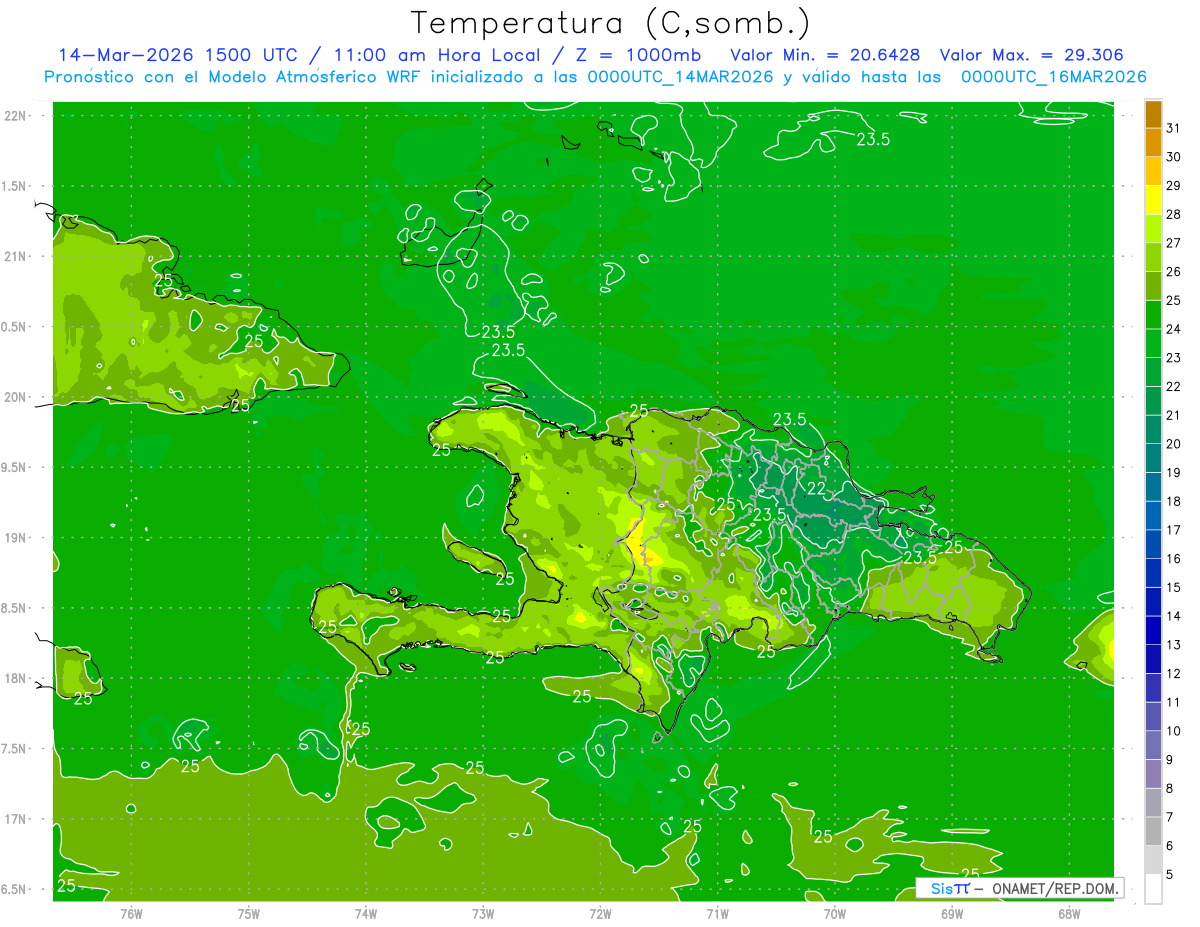Click the "69W" longitude axis label
Image resolution: width=1200 pixels, height=927 pixels.
(x=952, y=913)
